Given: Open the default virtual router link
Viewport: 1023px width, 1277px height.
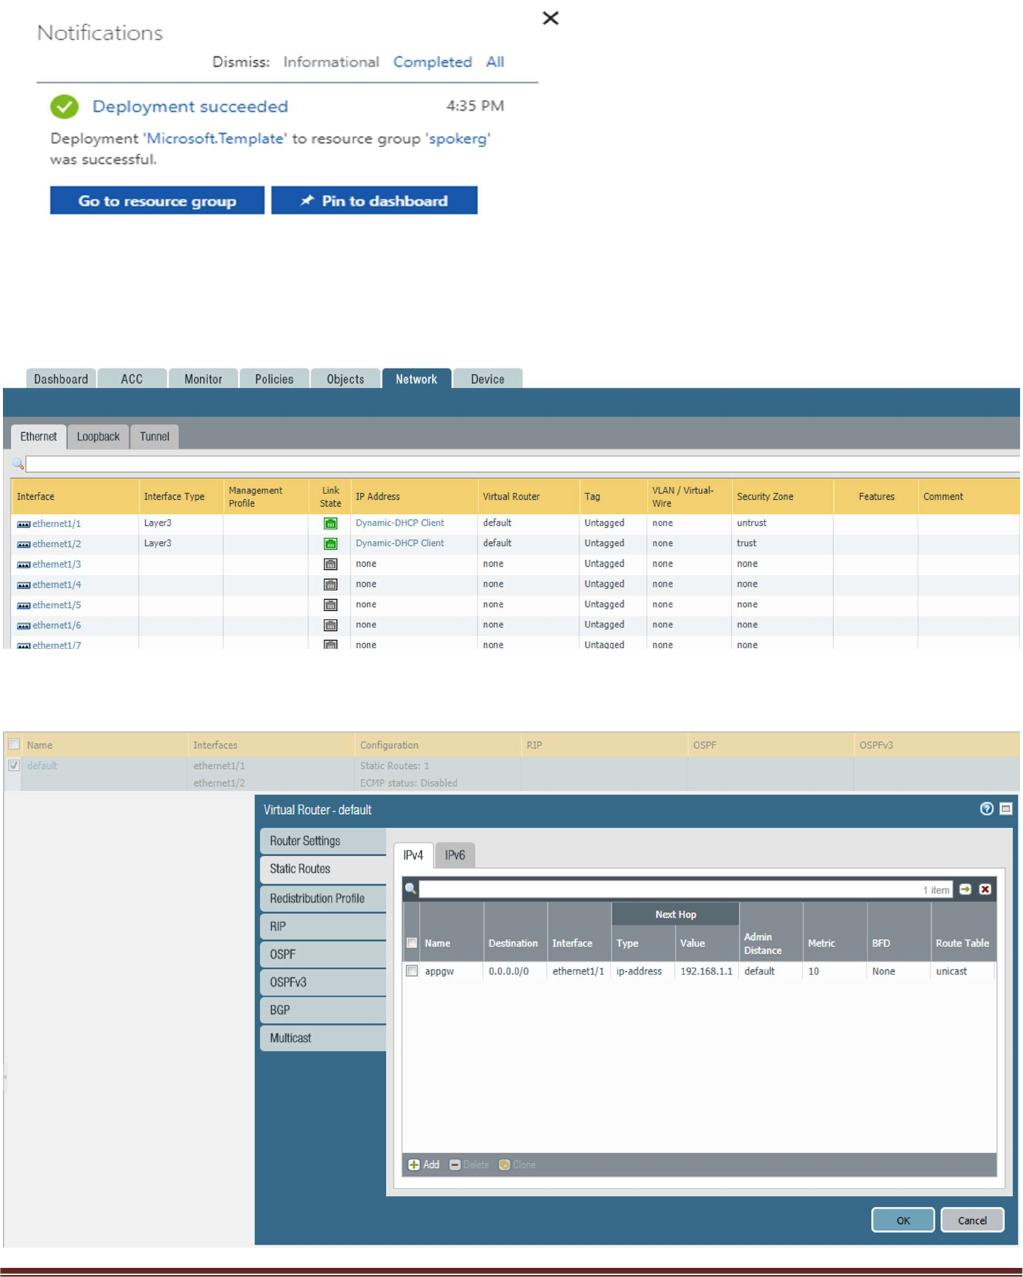Looking at the screenshot, I should 42,766.
